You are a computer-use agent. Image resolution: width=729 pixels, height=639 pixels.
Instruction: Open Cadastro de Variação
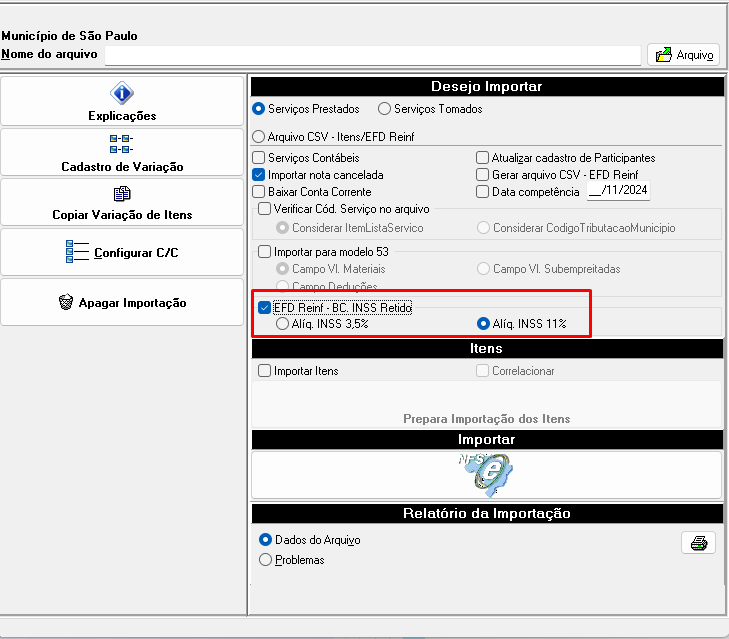coord(122,153)
